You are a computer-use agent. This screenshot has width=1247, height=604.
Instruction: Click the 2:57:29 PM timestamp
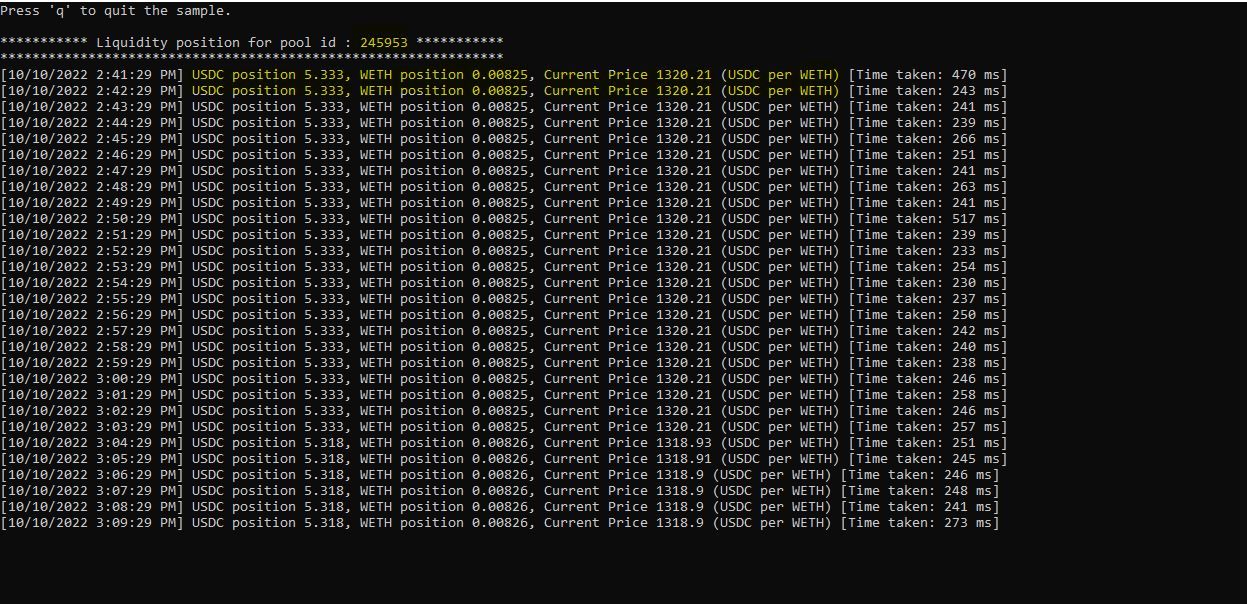pos(92,331)
